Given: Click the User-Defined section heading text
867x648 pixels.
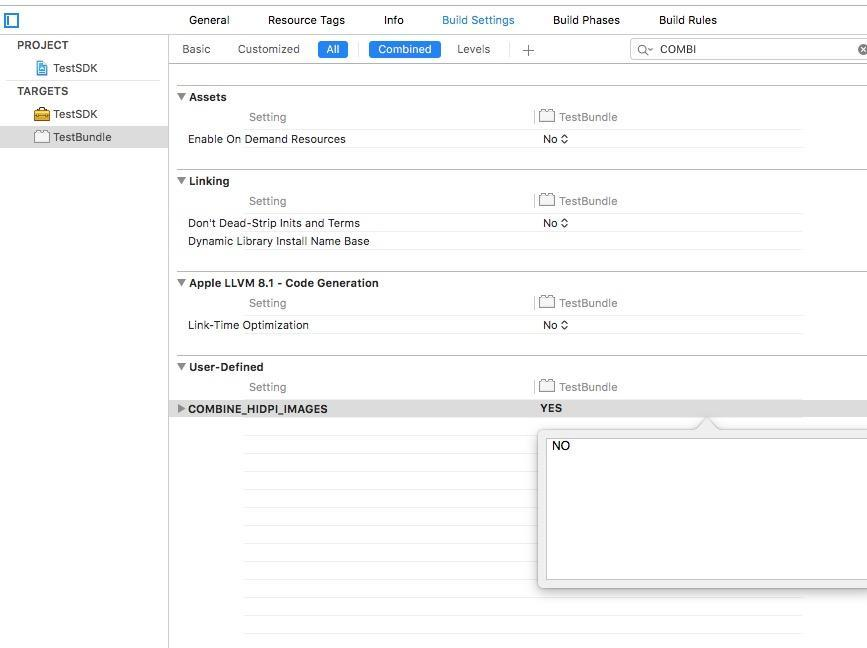Looking at the screenshot, I should click(x=226, y=367).
